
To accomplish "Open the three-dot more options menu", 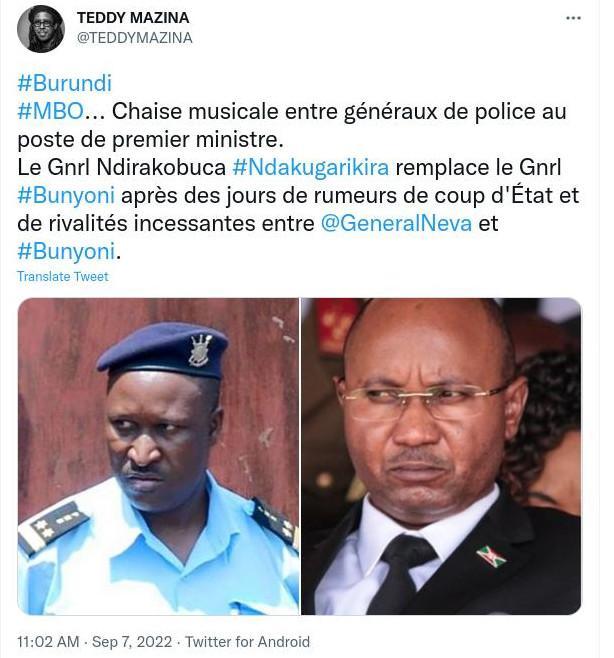I will [573, 18].
